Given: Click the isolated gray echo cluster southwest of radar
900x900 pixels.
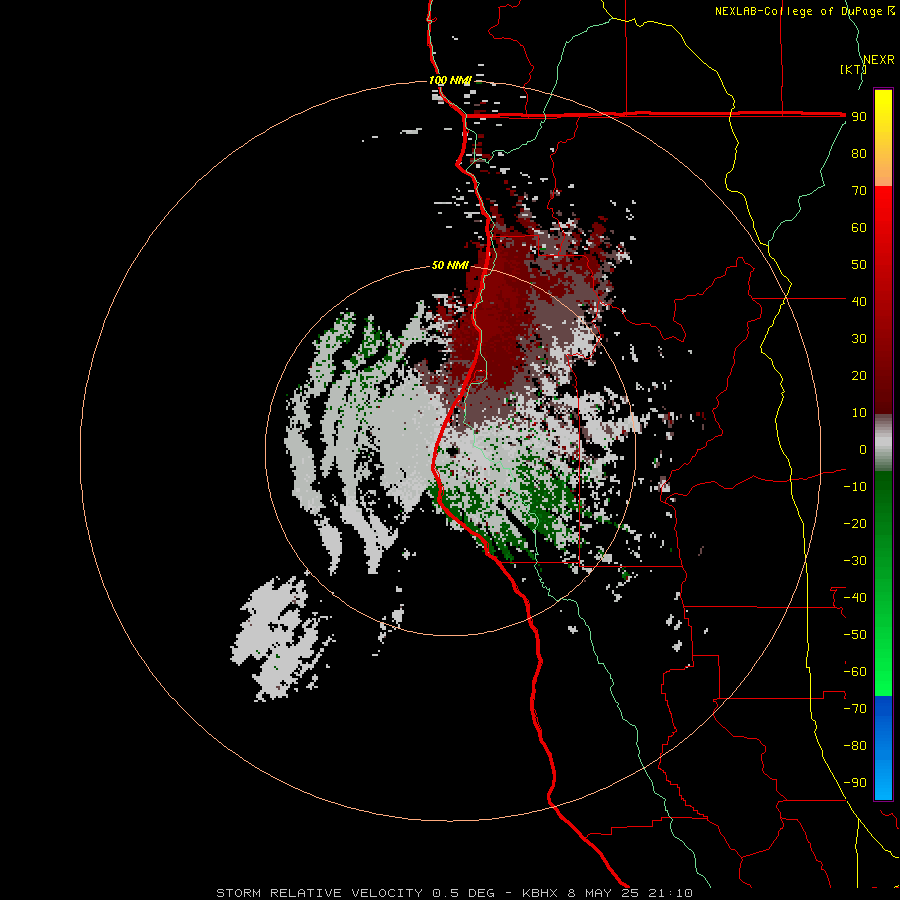Looking at the screenshot, I should 280,639.
